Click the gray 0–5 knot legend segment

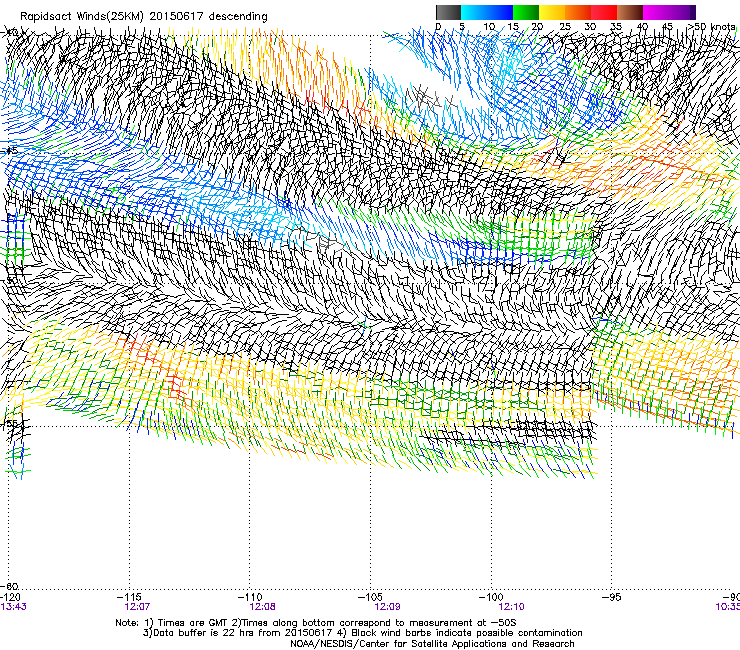pos(448,12)
